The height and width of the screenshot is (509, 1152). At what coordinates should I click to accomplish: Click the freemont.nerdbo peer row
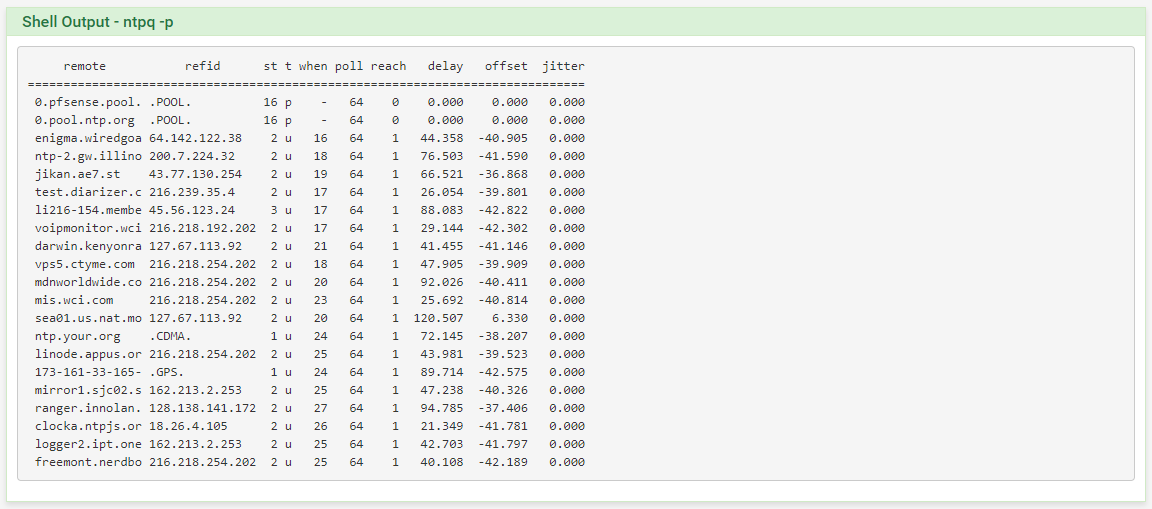tap(309, 462)
